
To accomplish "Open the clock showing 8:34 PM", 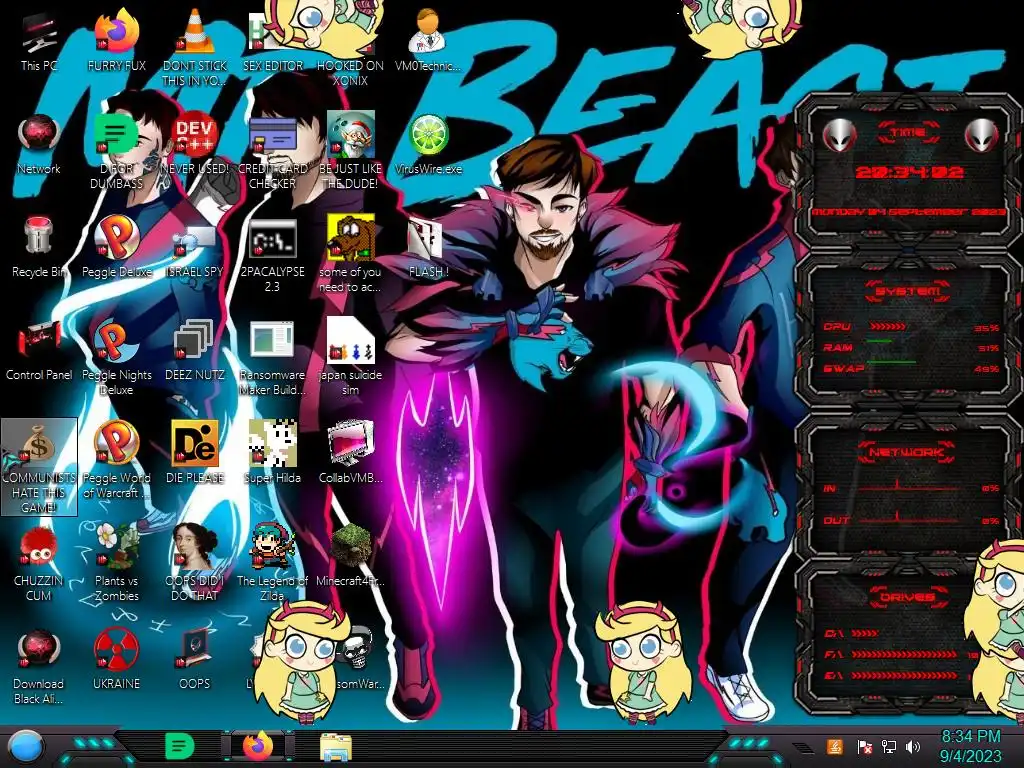I will point(970,746).
